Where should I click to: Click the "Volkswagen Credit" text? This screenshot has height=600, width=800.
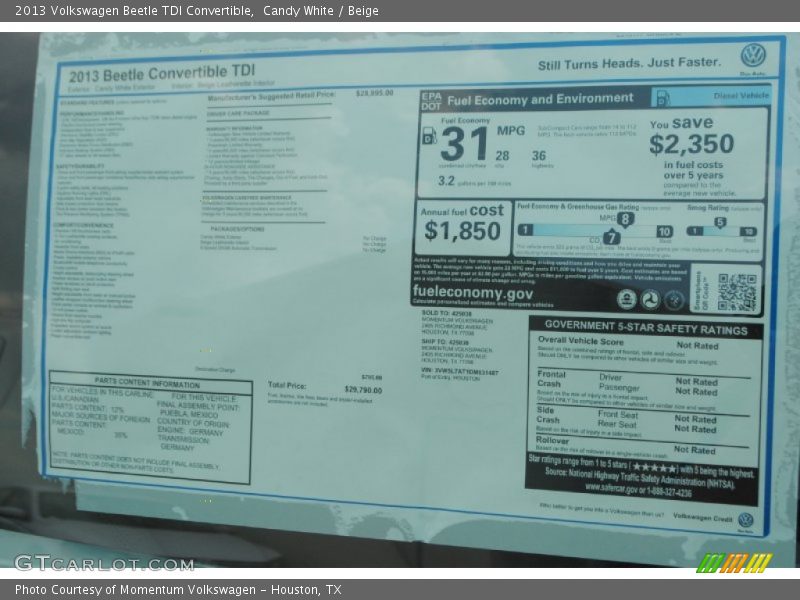(703, 517)
